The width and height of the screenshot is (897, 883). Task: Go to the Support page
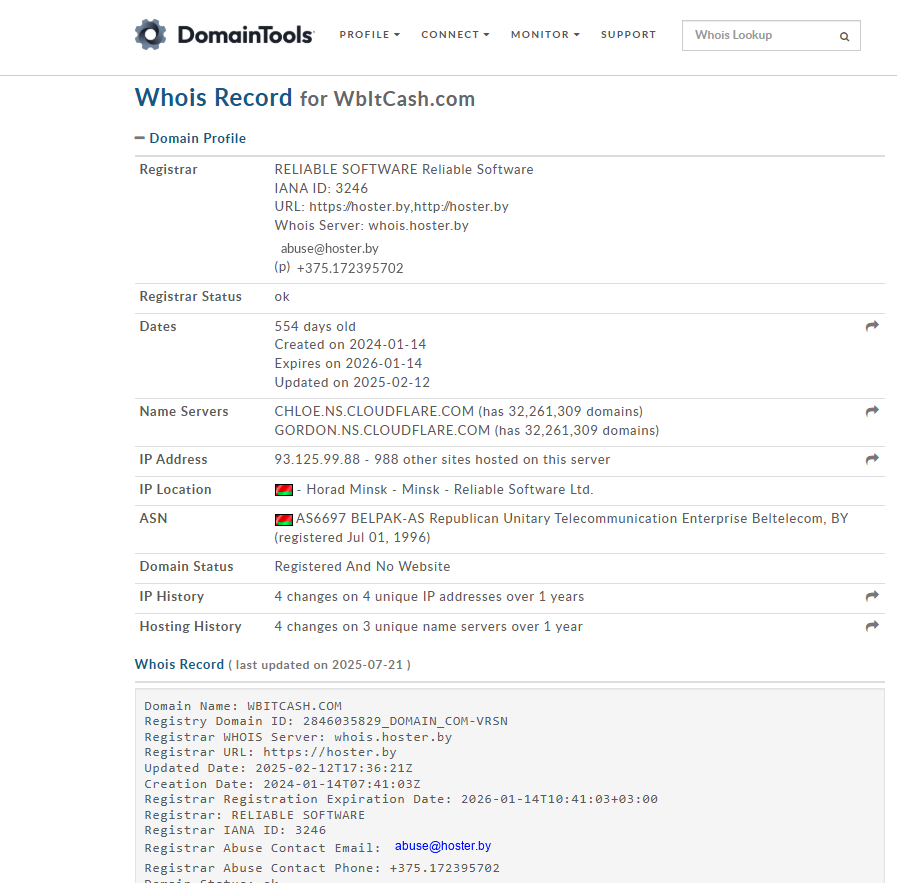point(628,34)
